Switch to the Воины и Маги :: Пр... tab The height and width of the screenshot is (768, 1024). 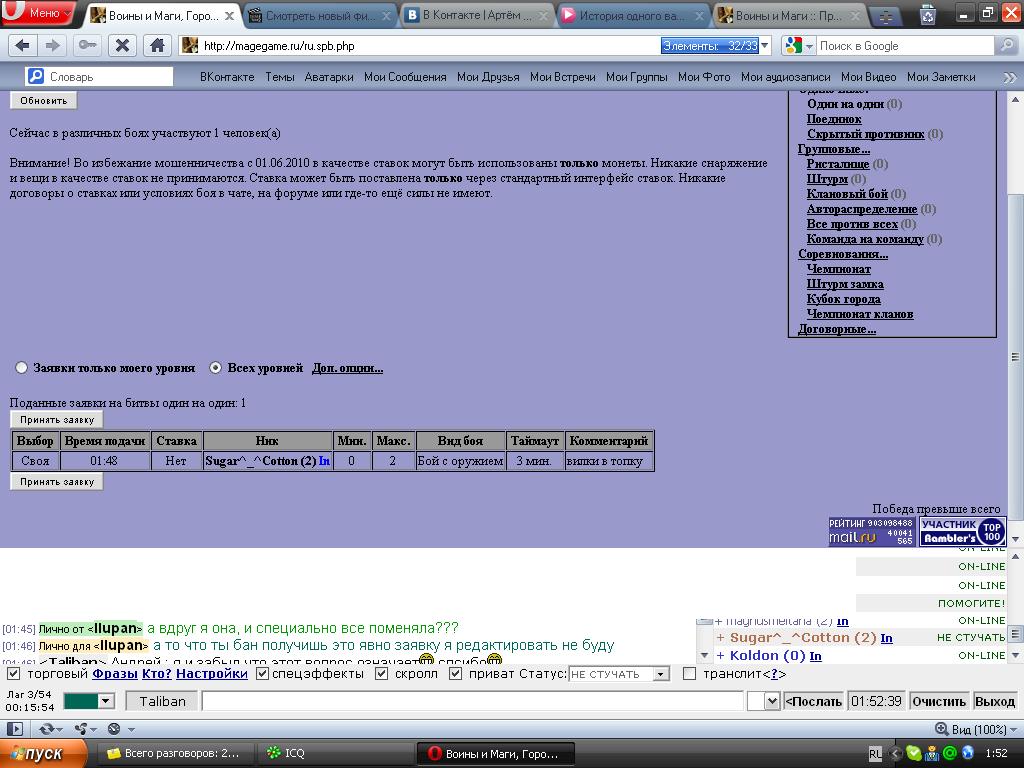pyautogui.click(x=789, y=16)
